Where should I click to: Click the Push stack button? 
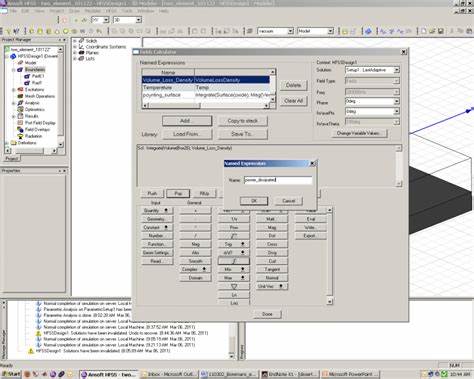[x=152, y=193]
